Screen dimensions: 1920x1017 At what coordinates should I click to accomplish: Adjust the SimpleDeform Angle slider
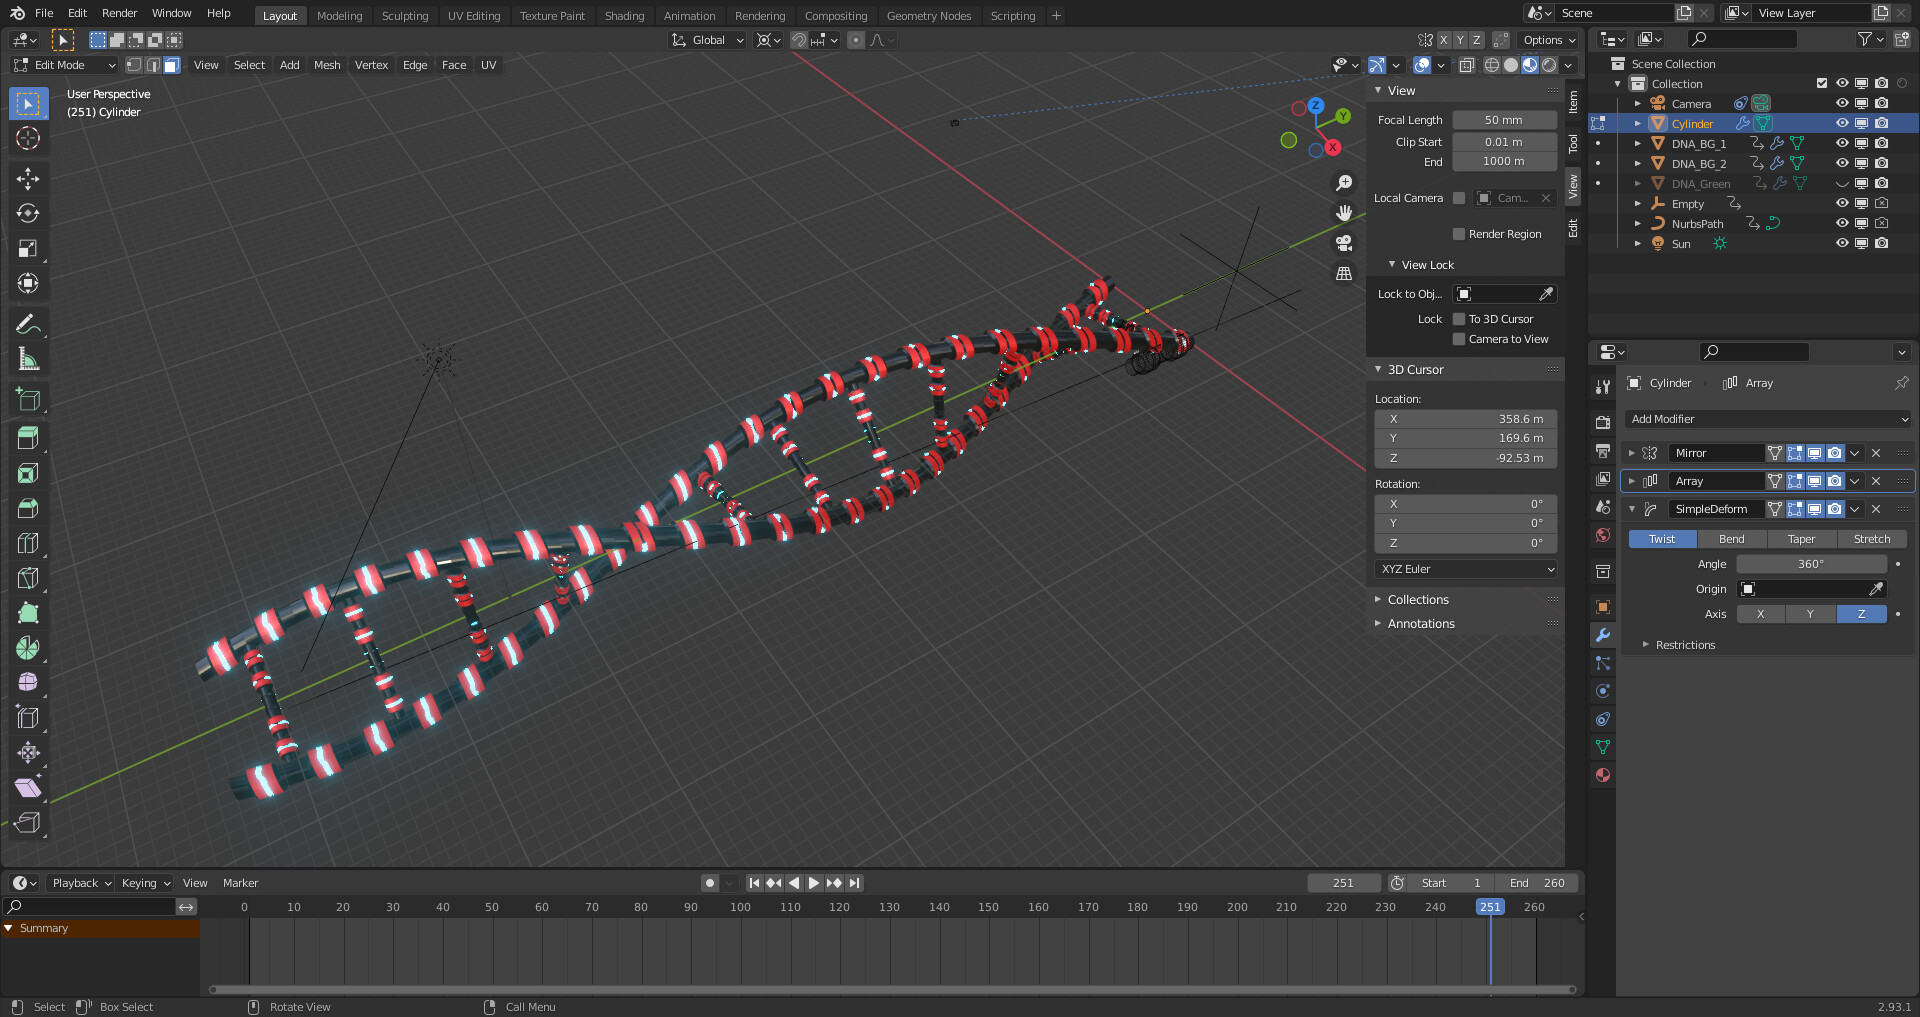tap(1811, 564)
